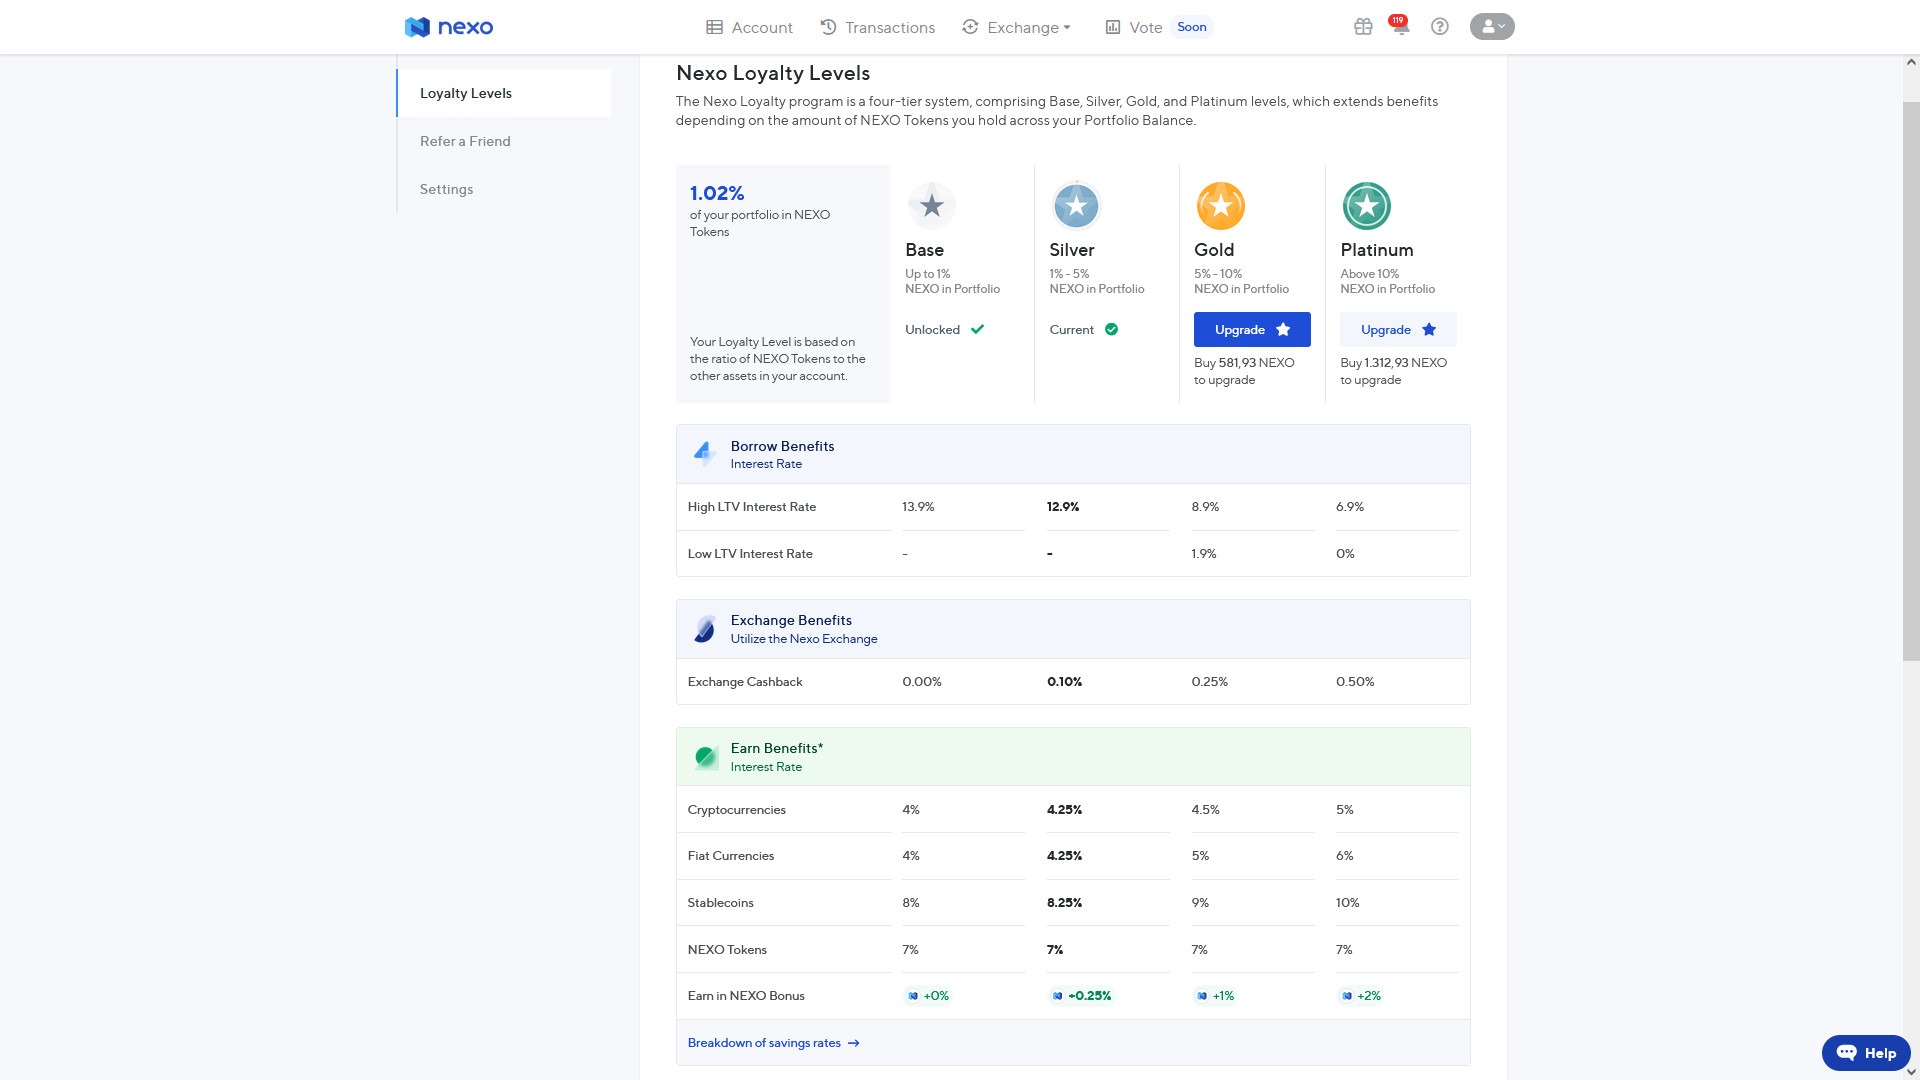
Task: Upgrade to Gold level
Action: tap(1252, 330)
